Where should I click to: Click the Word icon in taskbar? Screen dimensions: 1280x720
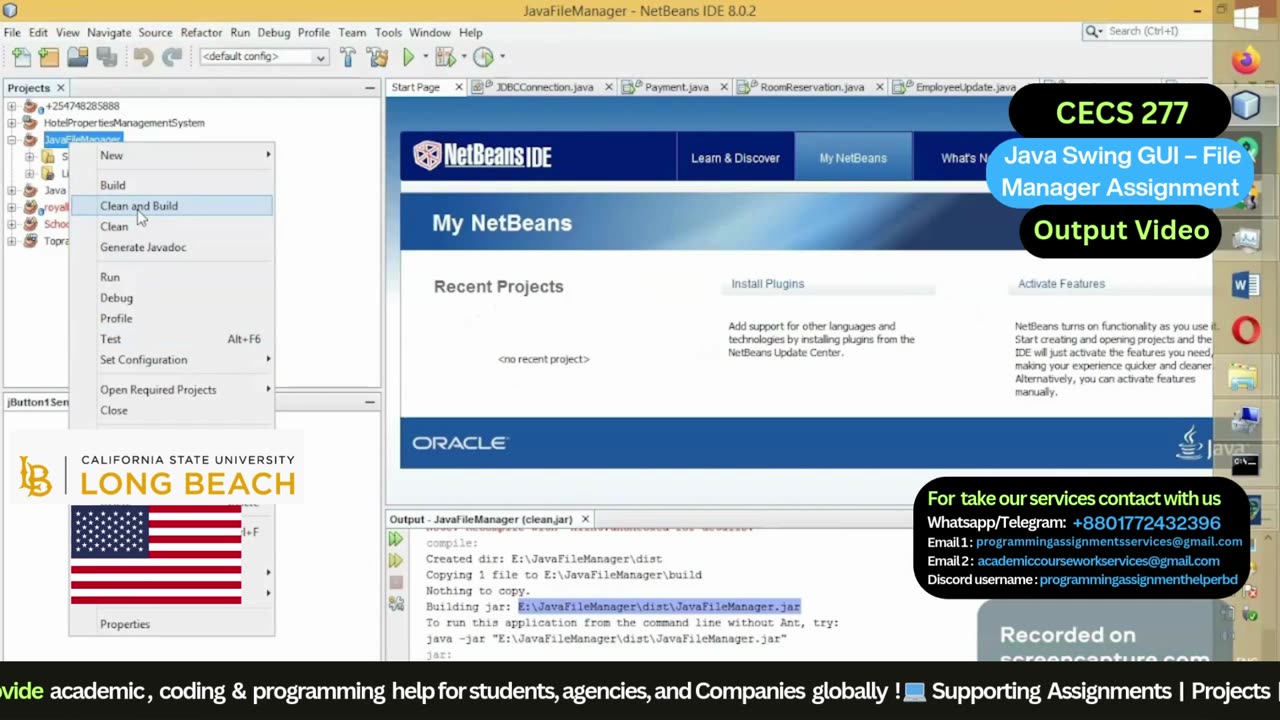[x=1246, y=287]
